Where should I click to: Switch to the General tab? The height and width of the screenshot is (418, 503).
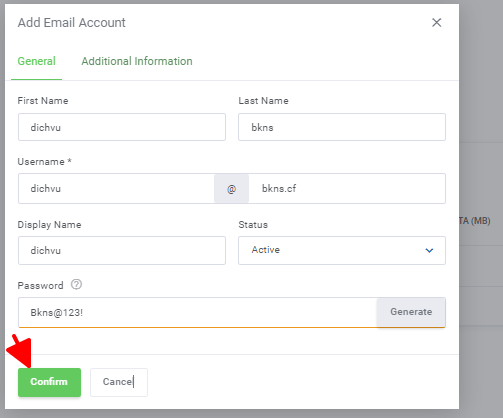36,61
